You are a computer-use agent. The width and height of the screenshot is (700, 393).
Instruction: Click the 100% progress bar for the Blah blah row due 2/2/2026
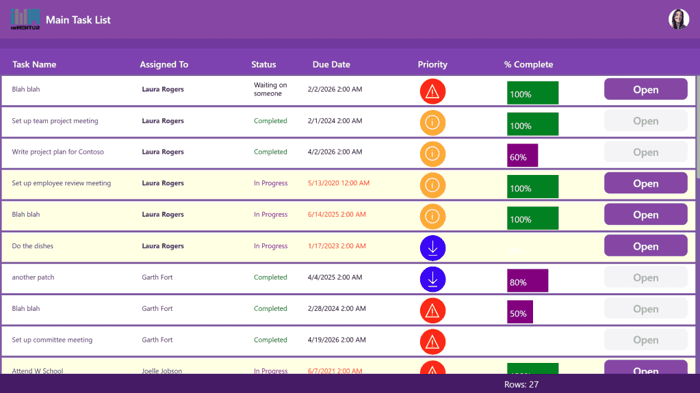[533, 92]
